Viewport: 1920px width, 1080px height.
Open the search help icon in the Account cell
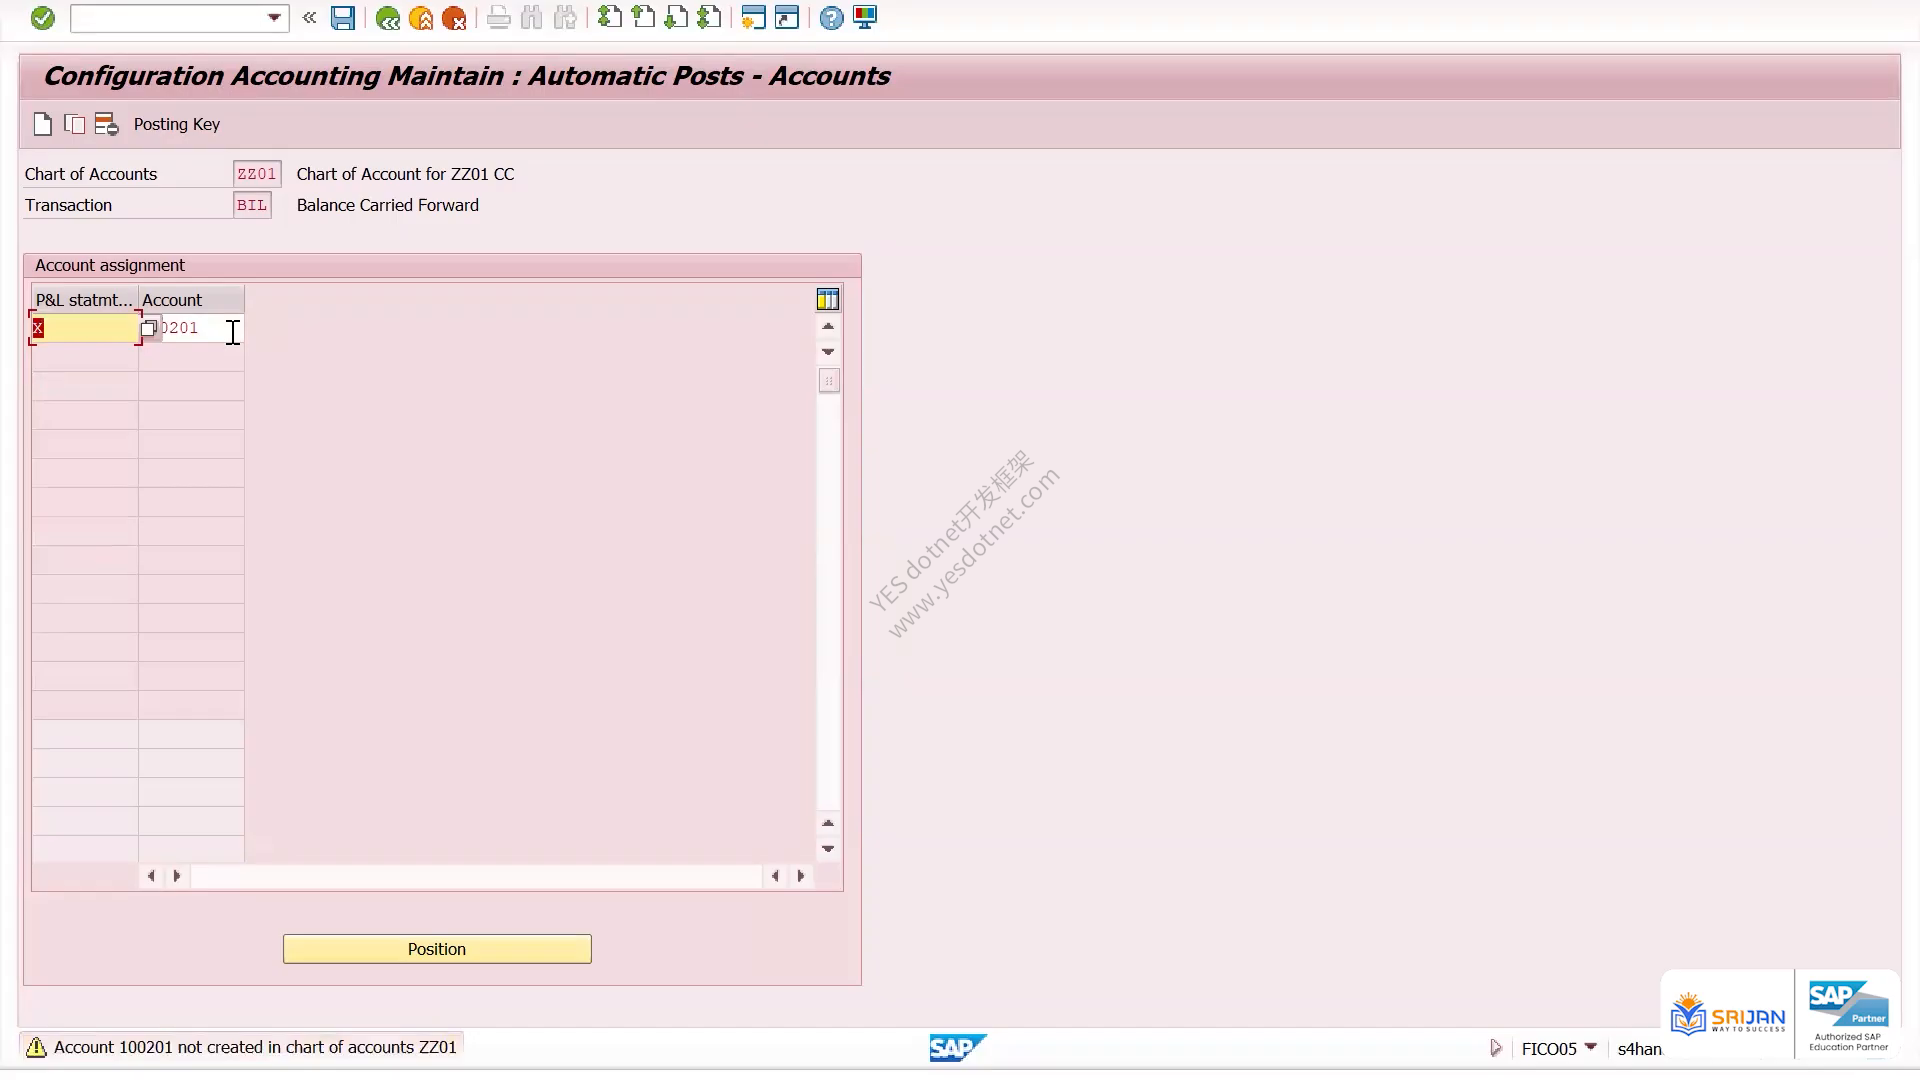coord(149,328)
